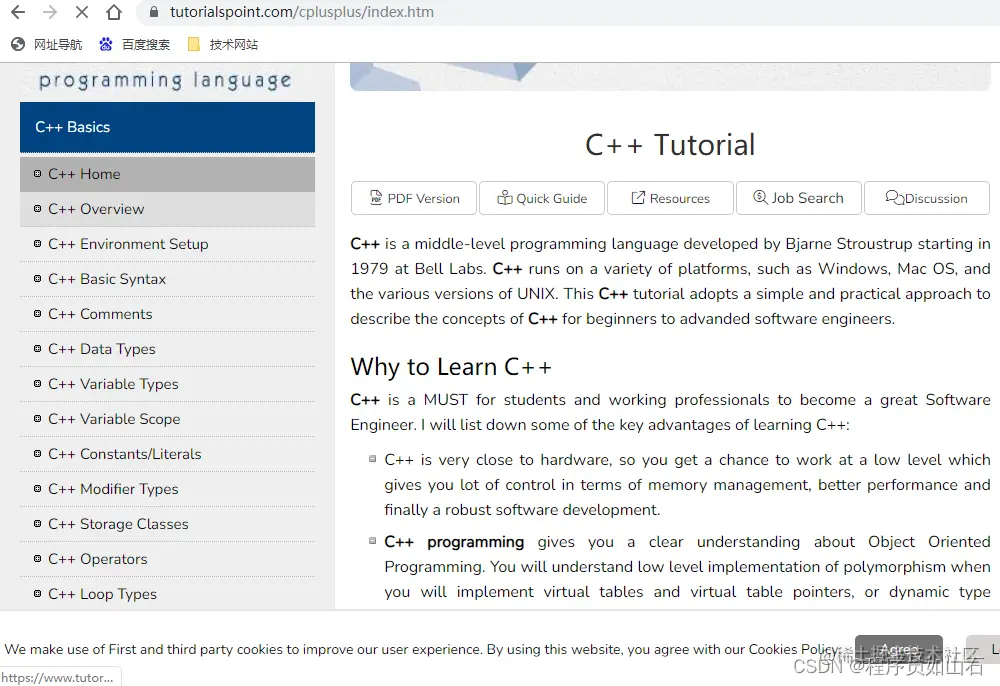The width and height of the screenshot is (1000, 686).
Task: Open the C++ Overview sidebar item
Action: [167, 209]
